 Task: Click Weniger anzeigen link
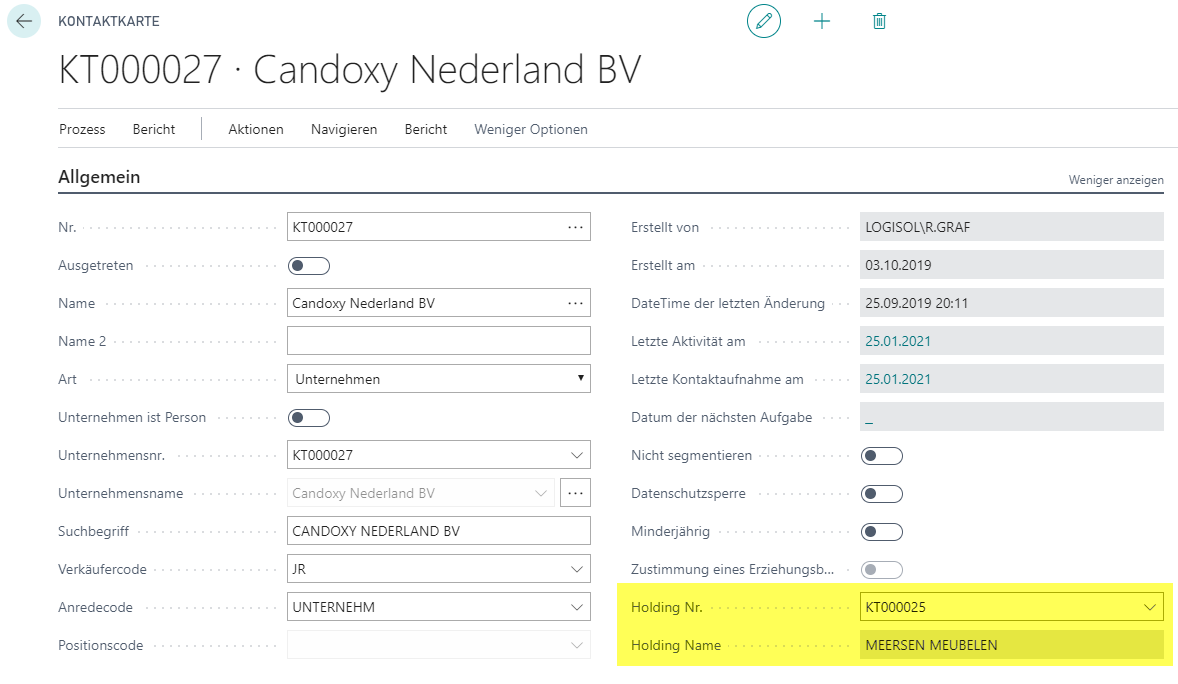(x=1116, y=180)
